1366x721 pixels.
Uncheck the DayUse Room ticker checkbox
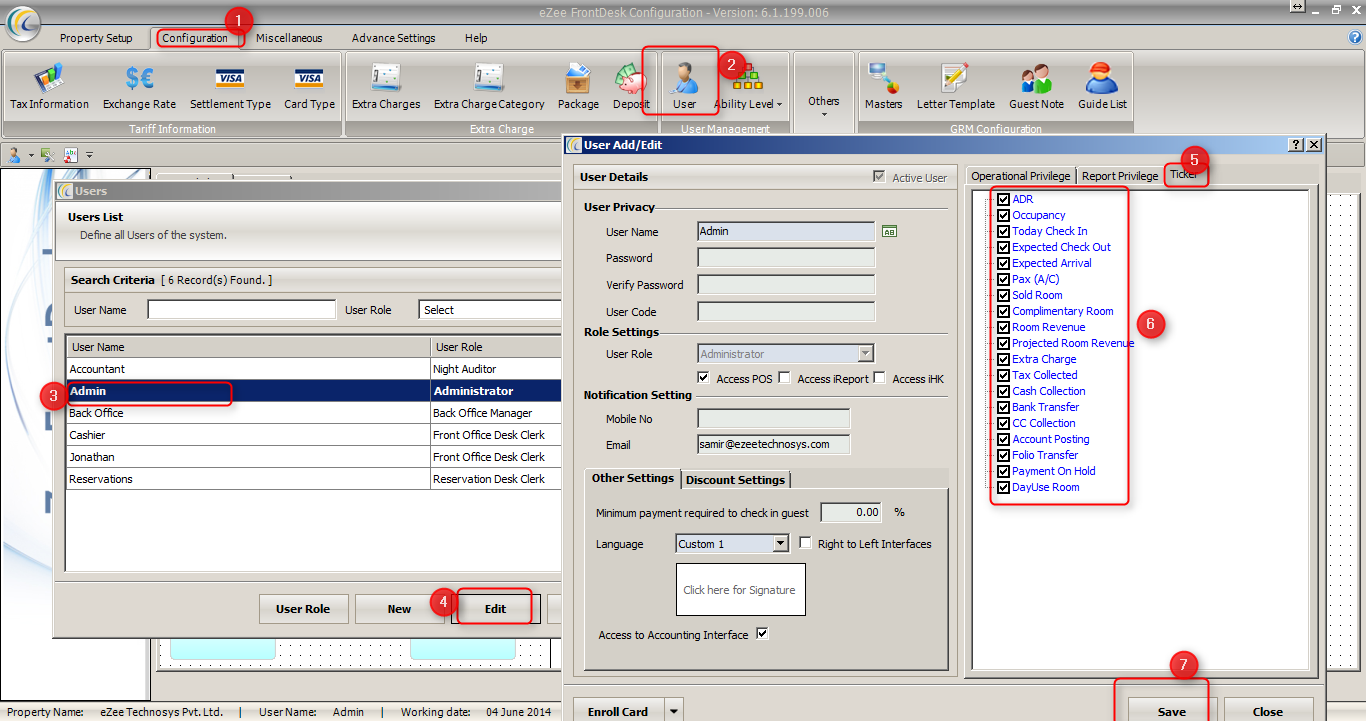click(1004, 487)
